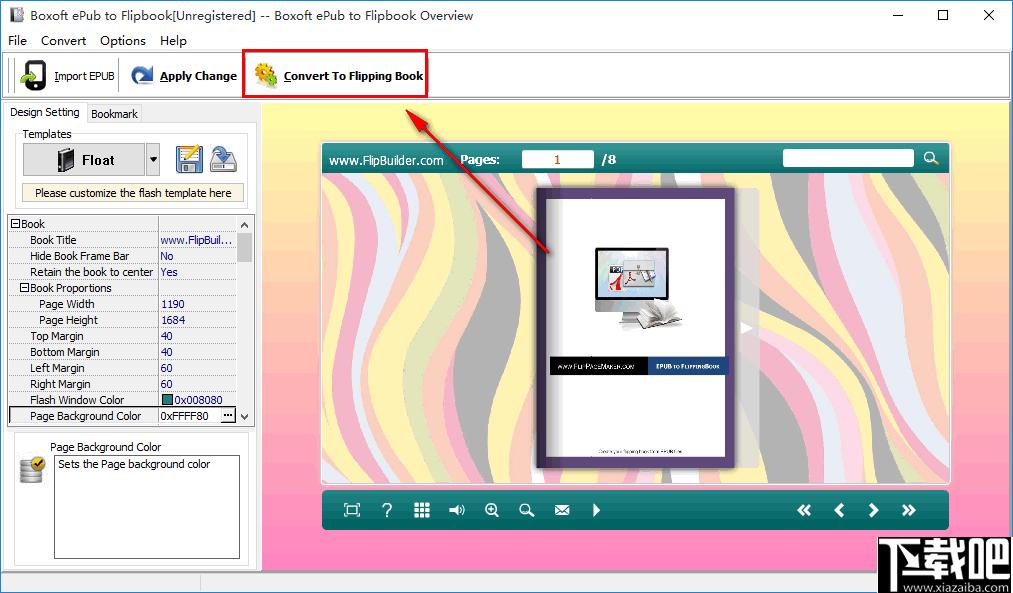Image resolution: width=1013 pixels, height=593 pixels.
Task: Click the search magnifier beside top search box
Action: pos(930,158)
